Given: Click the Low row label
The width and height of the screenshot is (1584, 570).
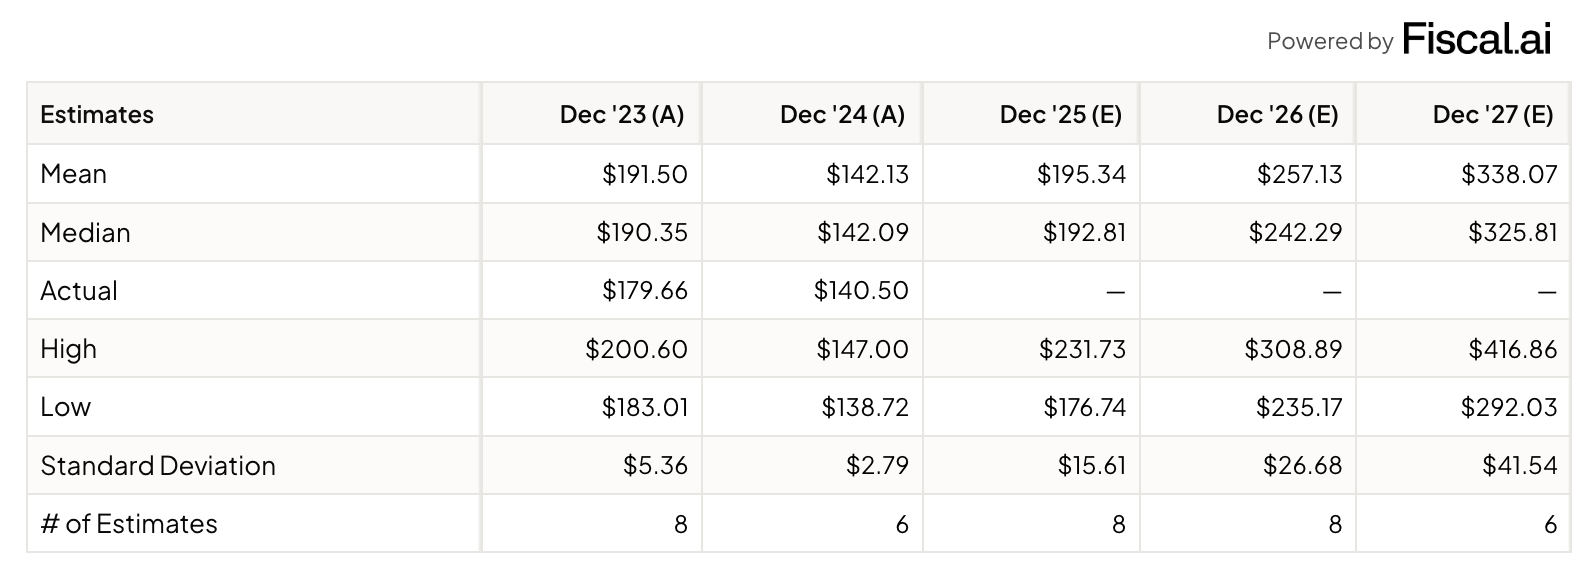Looking at the screenshot, I should point(65,407).
